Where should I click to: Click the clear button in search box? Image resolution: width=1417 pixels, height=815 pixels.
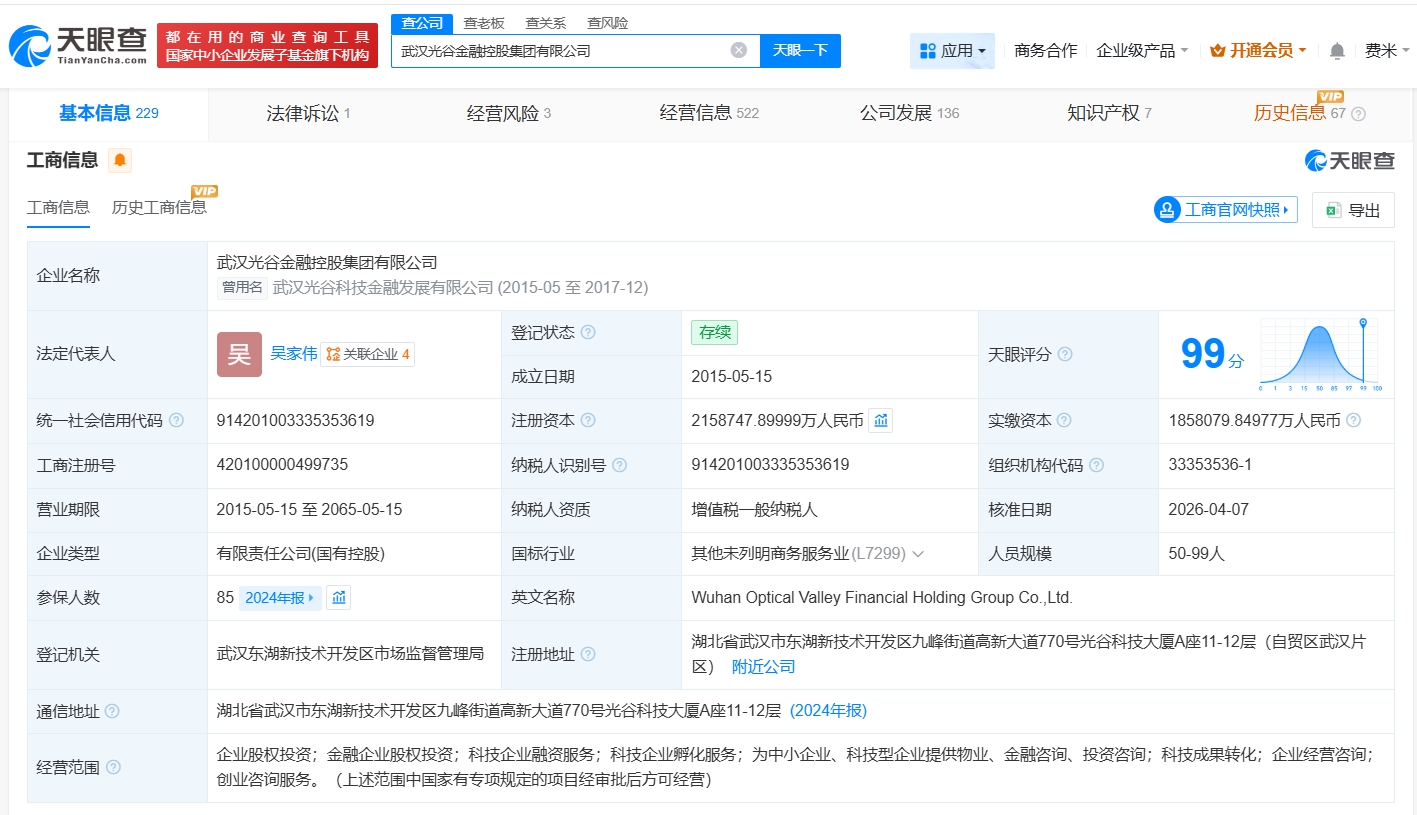pos(738,50)
